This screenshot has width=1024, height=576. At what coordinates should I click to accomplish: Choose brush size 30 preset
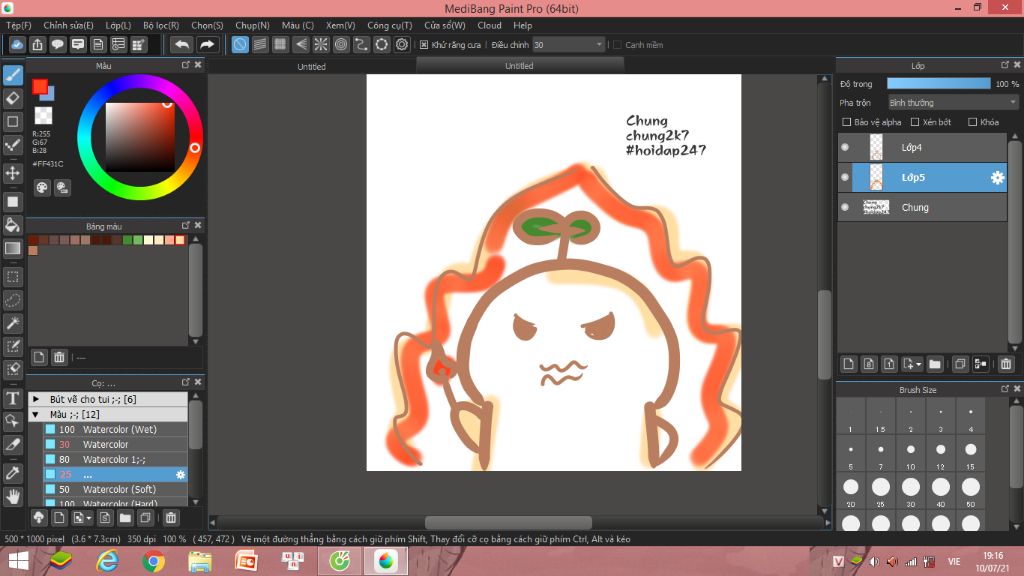(910, 492)
